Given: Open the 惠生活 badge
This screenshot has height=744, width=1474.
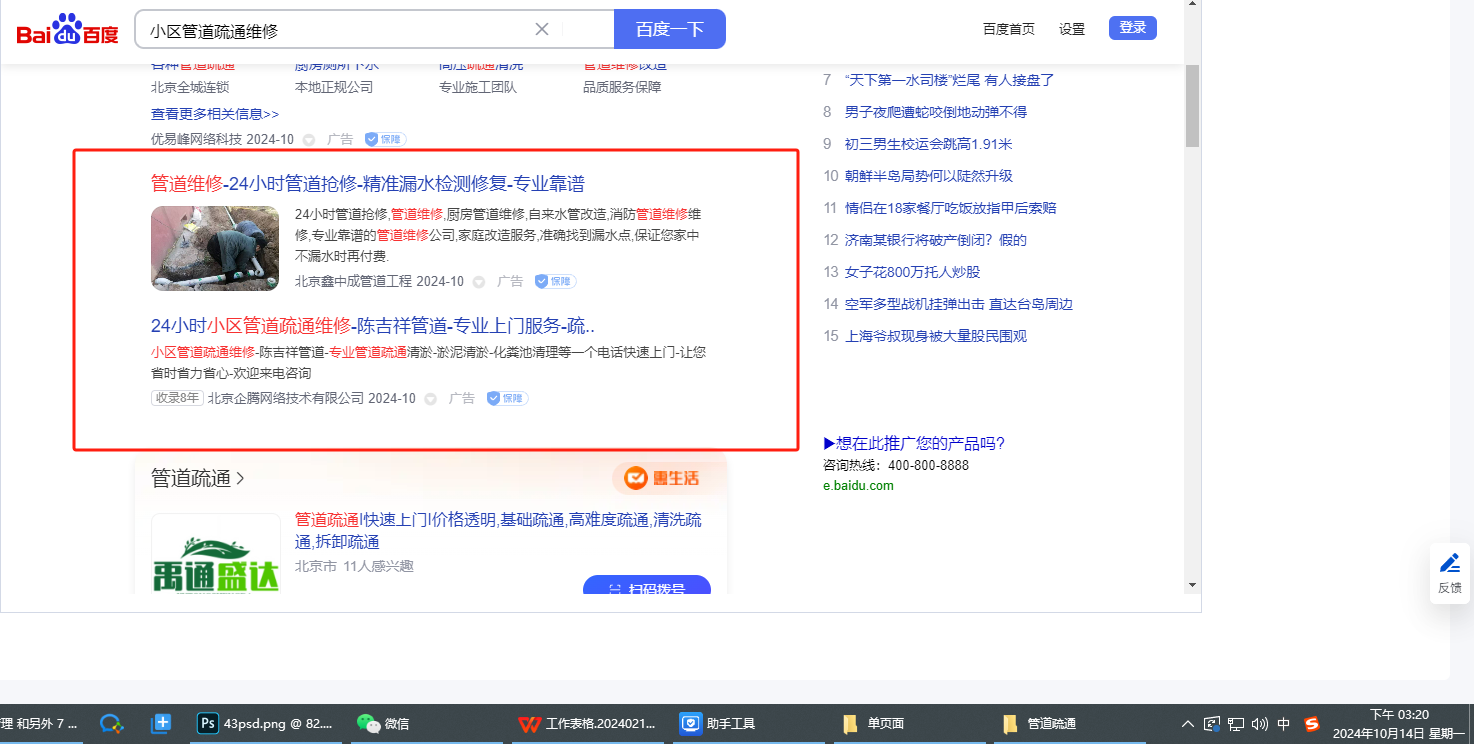Looking at the screenshot, I should (x=662, y=478).
